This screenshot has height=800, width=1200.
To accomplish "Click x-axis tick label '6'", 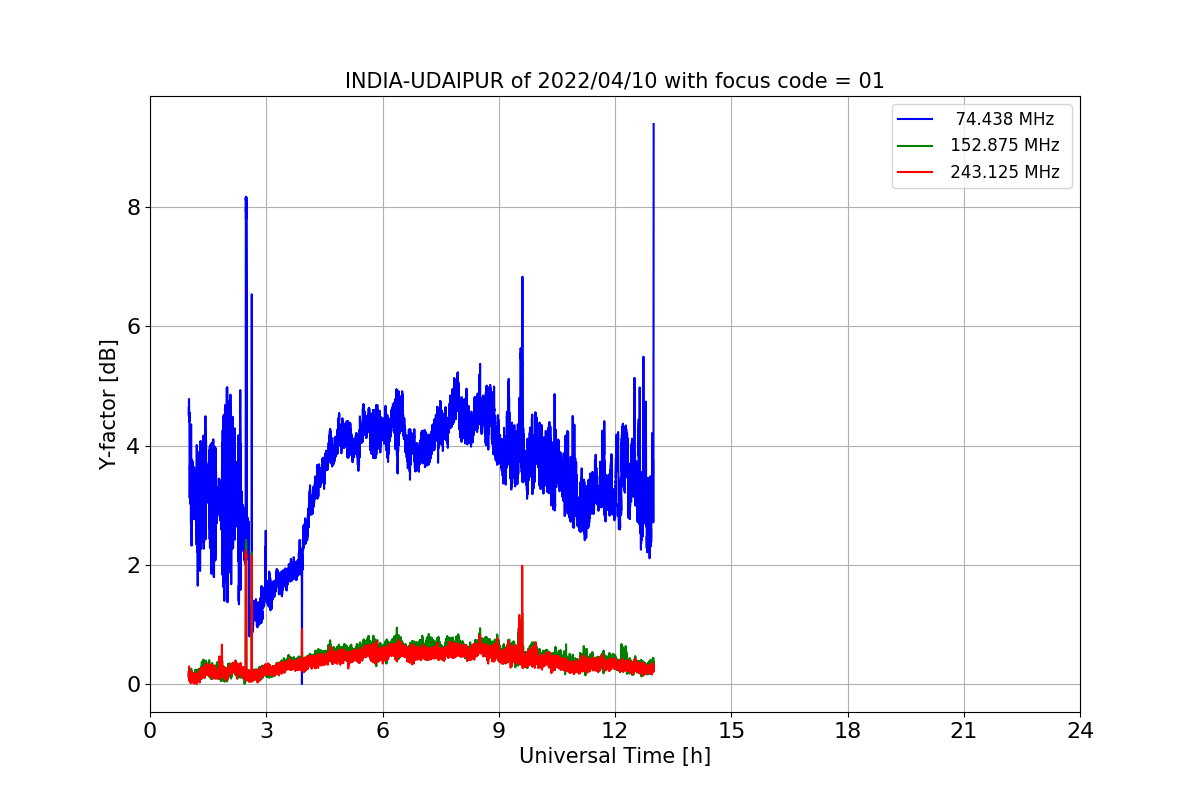I will point(382,731).
